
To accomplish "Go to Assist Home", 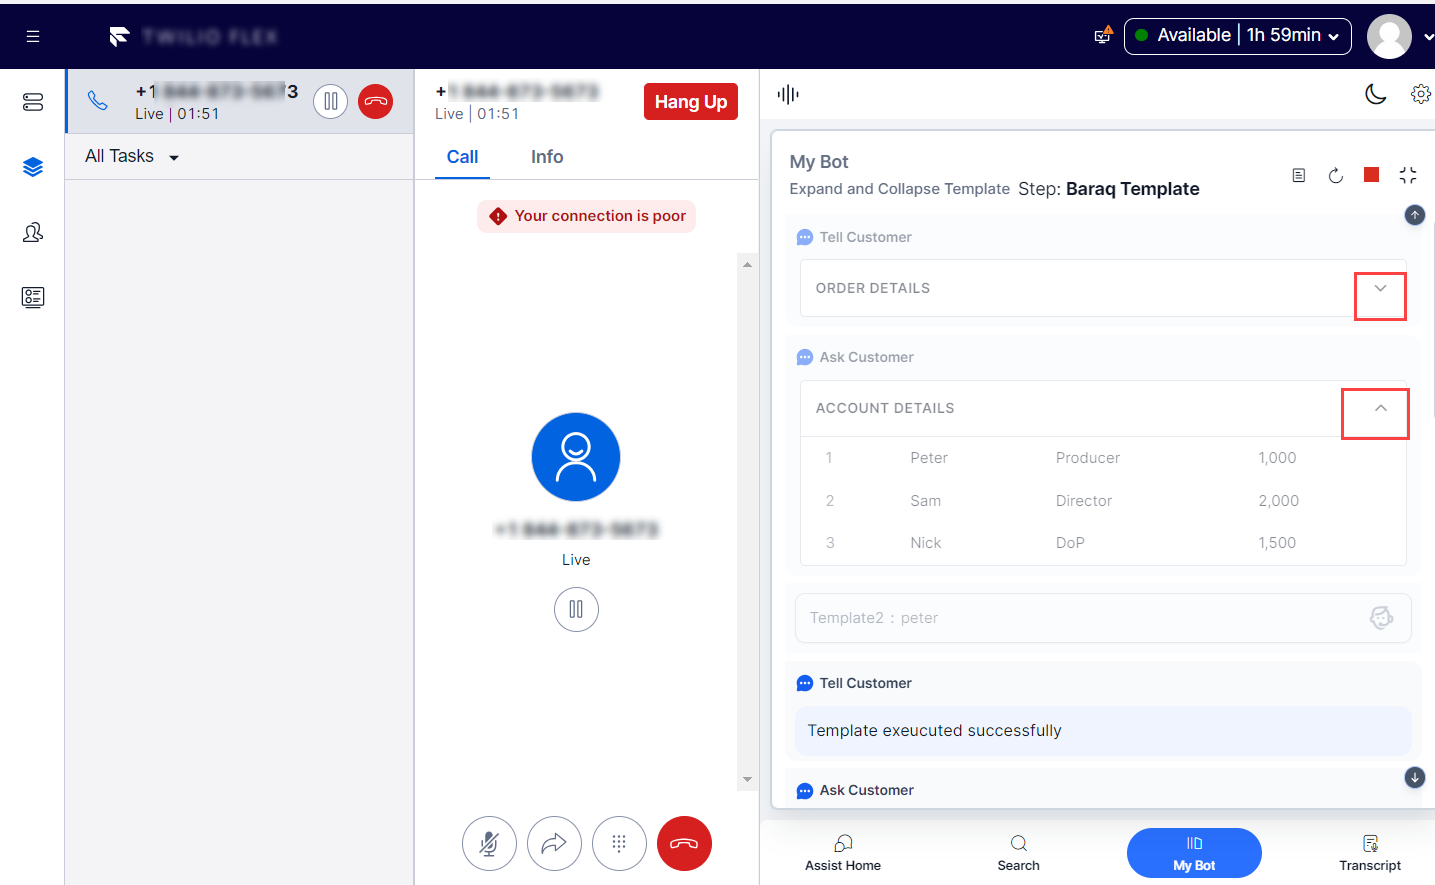I will [842, 853].
